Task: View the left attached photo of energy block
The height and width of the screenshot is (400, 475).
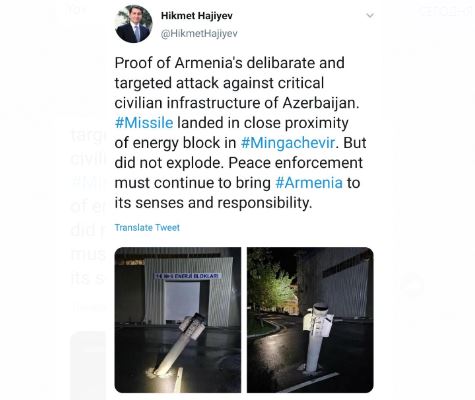Action: [178, 320]
